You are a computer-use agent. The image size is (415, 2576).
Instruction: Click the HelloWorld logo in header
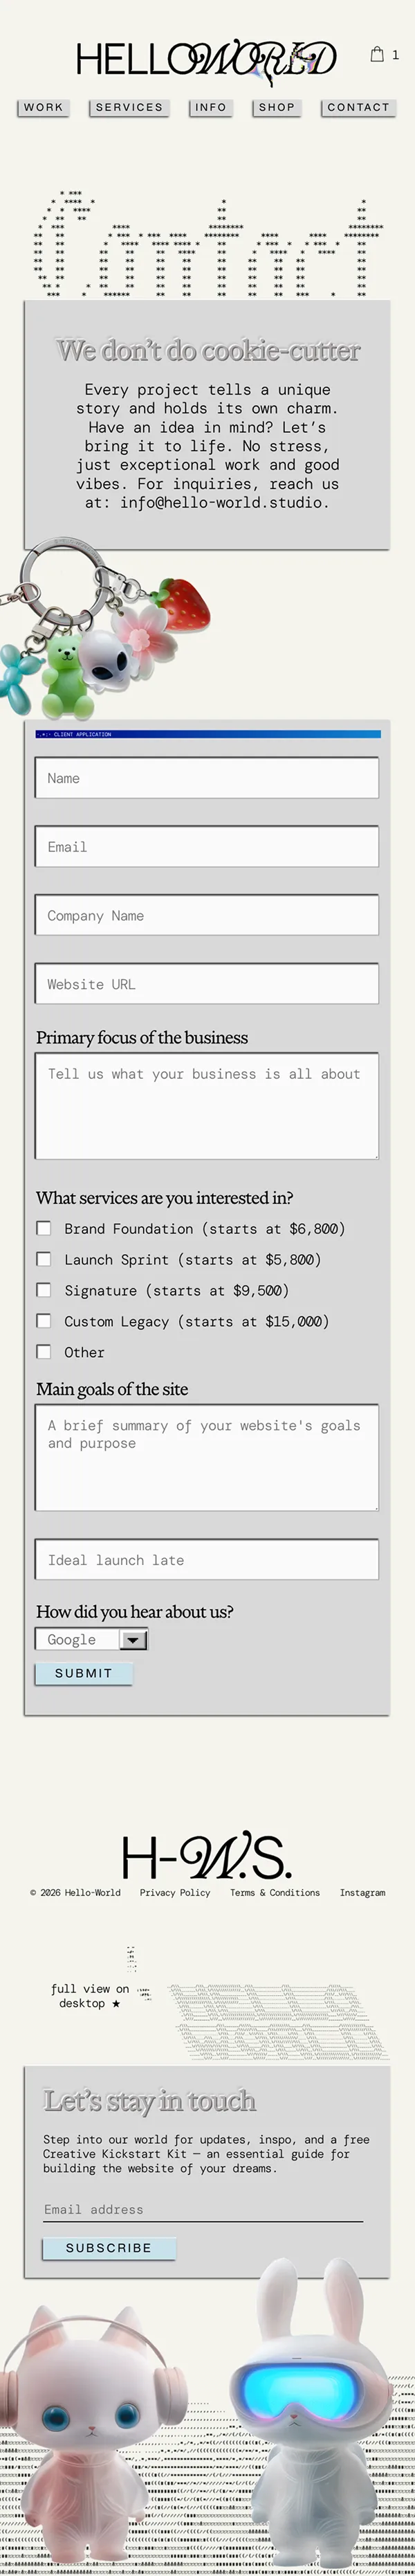click(206, 59)
